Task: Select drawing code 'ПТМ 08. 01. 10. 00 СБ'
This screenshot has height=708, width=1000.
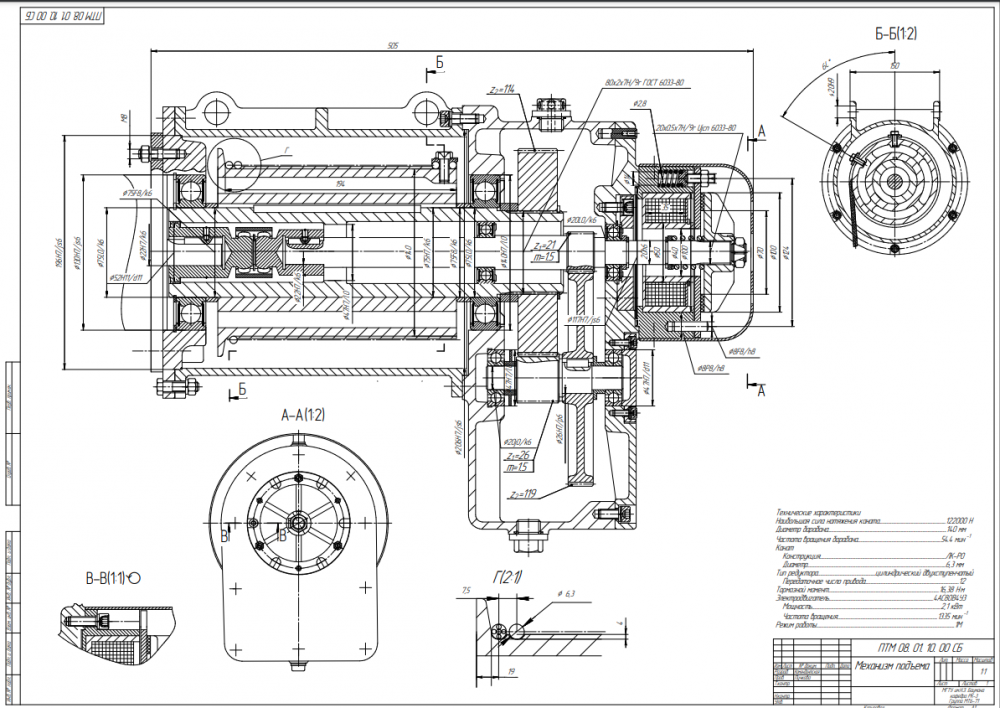Action: click(x=920, y=647)
